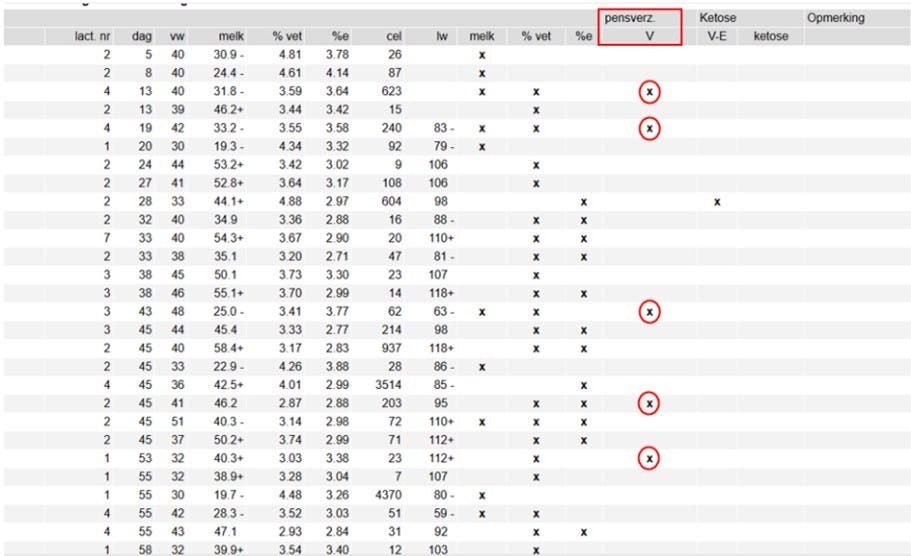
Task: Select the 'Opmerking' column header
Action: pos(835,18)
